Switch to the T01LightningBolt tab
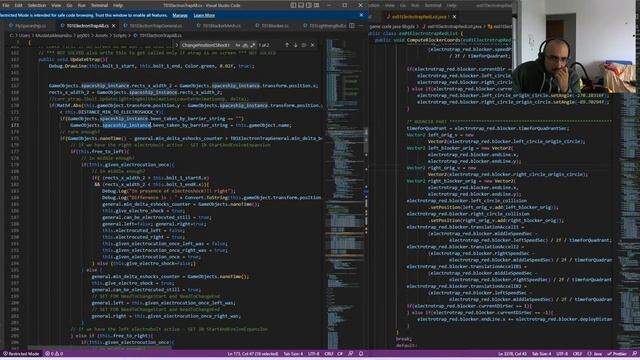The width and height of the screenshot is (640, 360). click(x=325, y=26)
